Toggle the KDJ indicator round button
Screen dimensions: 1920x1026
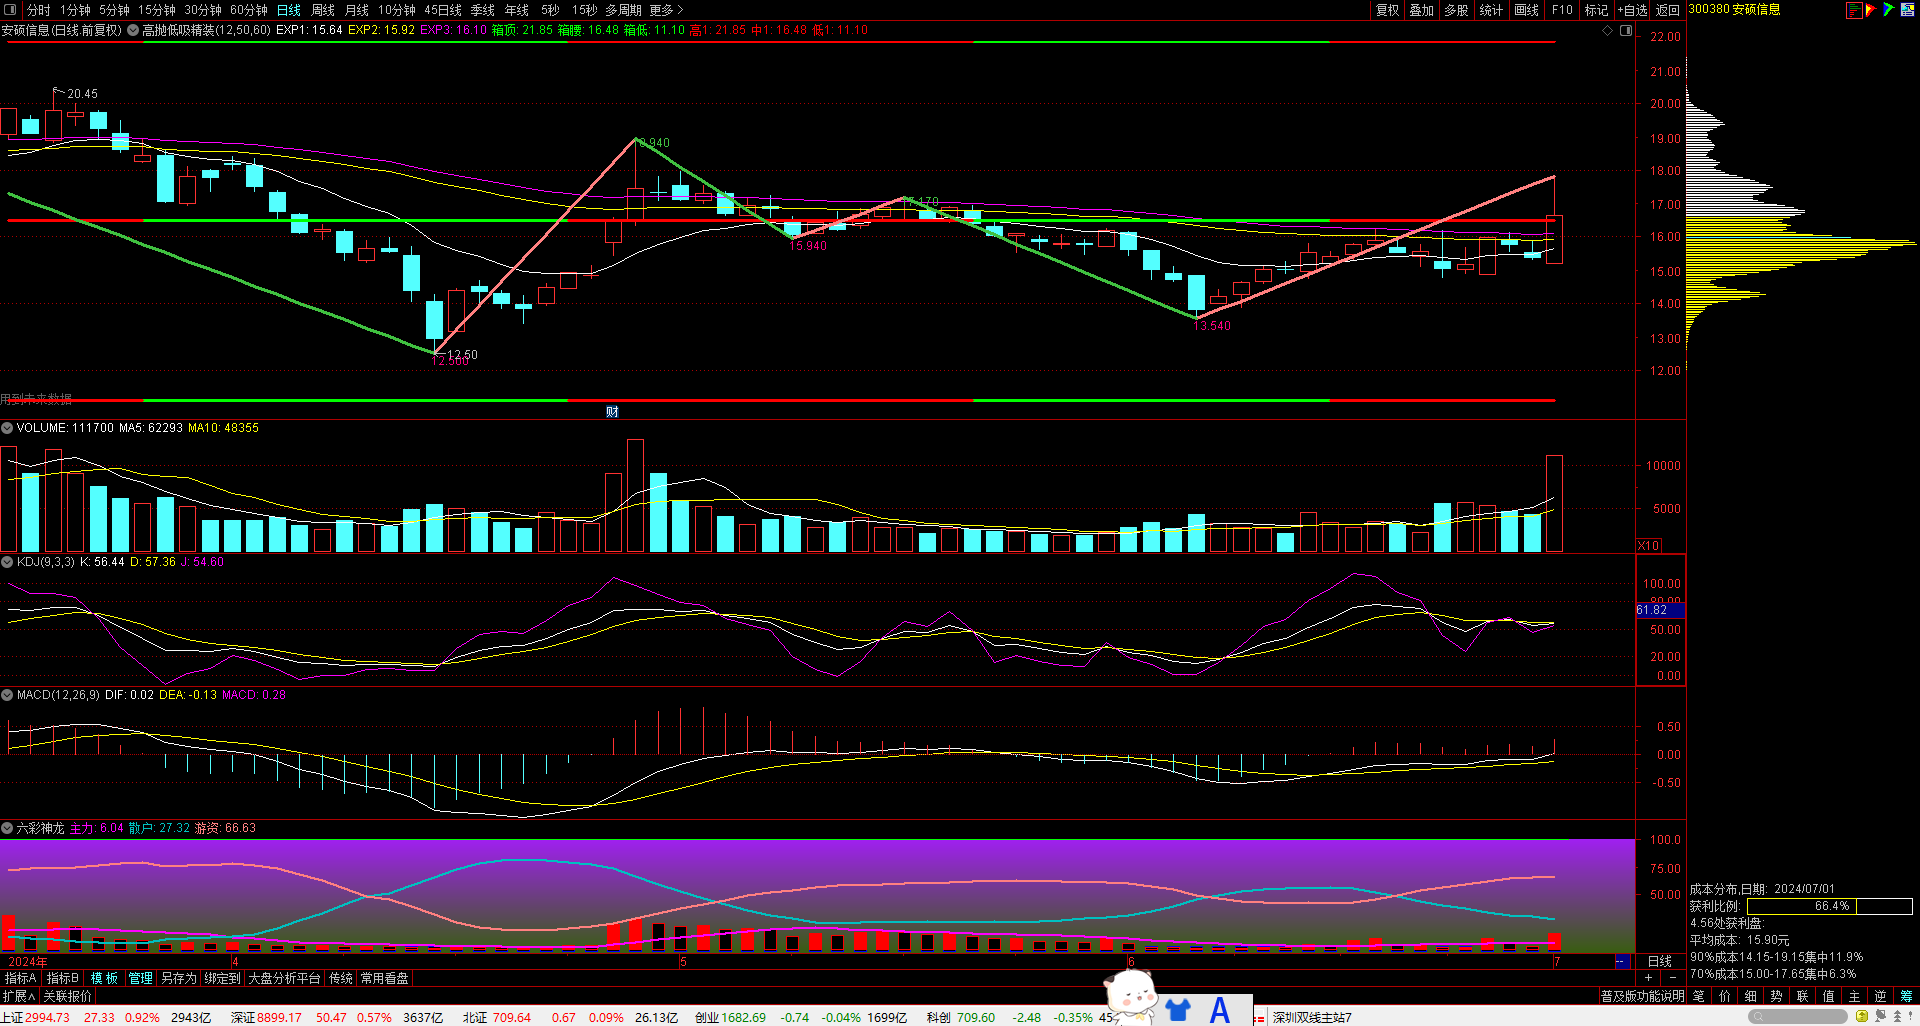pos(8,562)
